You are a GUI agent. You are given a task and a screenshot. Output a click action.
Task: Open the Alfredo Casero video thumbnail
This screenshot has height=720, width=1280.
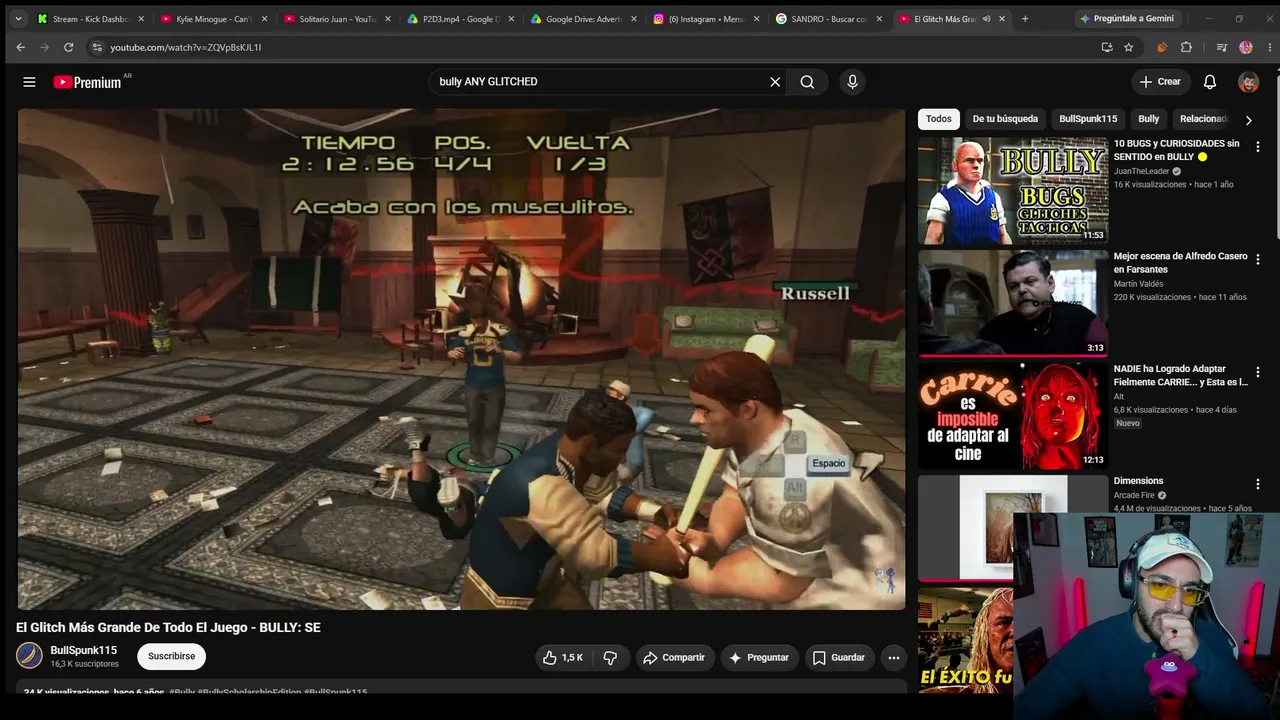[1013, 303]
